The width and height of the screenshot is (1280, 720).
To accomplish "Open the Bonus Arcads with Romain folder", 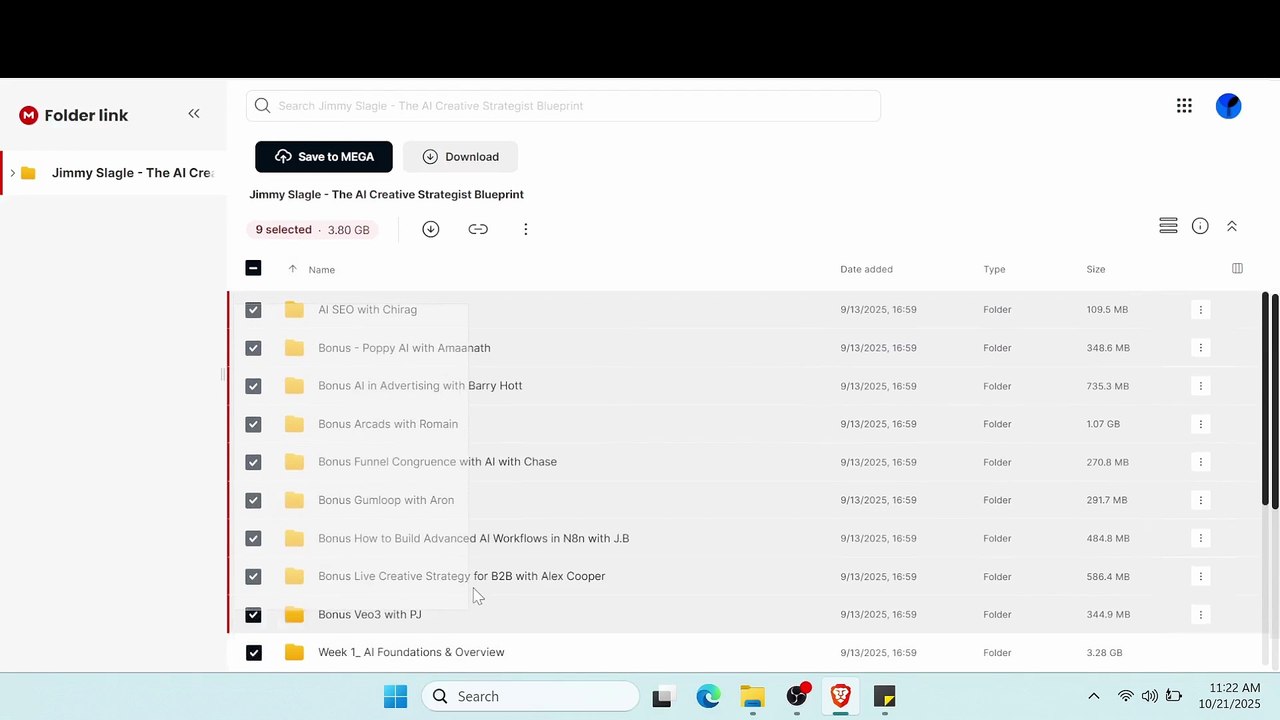I will pyautogui.click(x=388, y=424).
